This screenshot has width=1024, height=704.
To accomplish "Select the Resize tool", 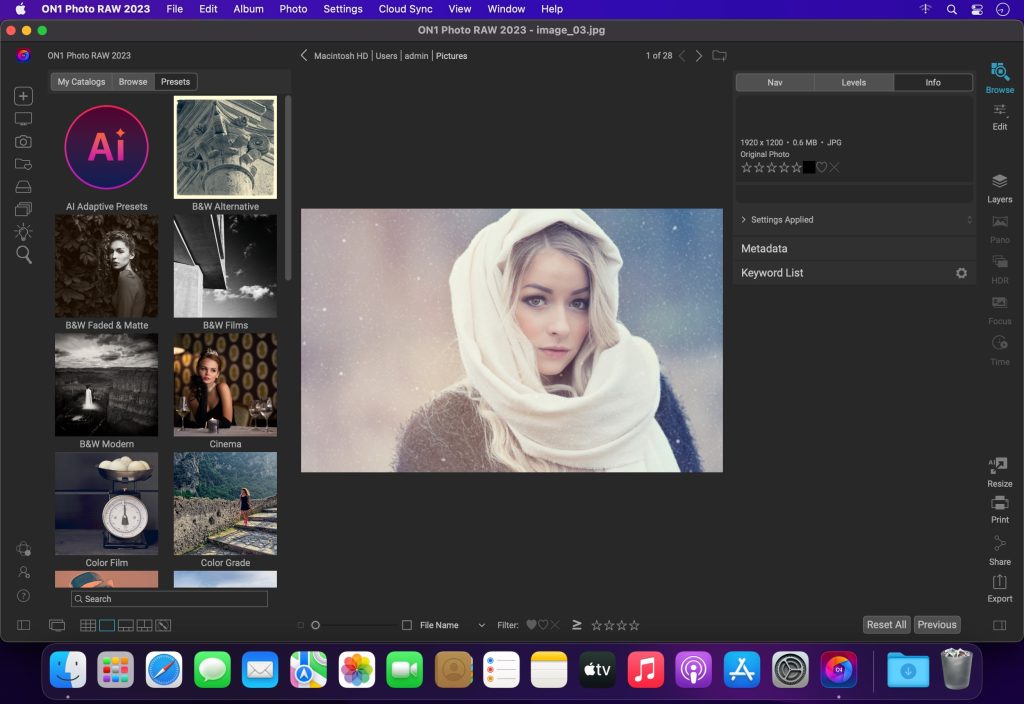I will (x=999, y=470).
